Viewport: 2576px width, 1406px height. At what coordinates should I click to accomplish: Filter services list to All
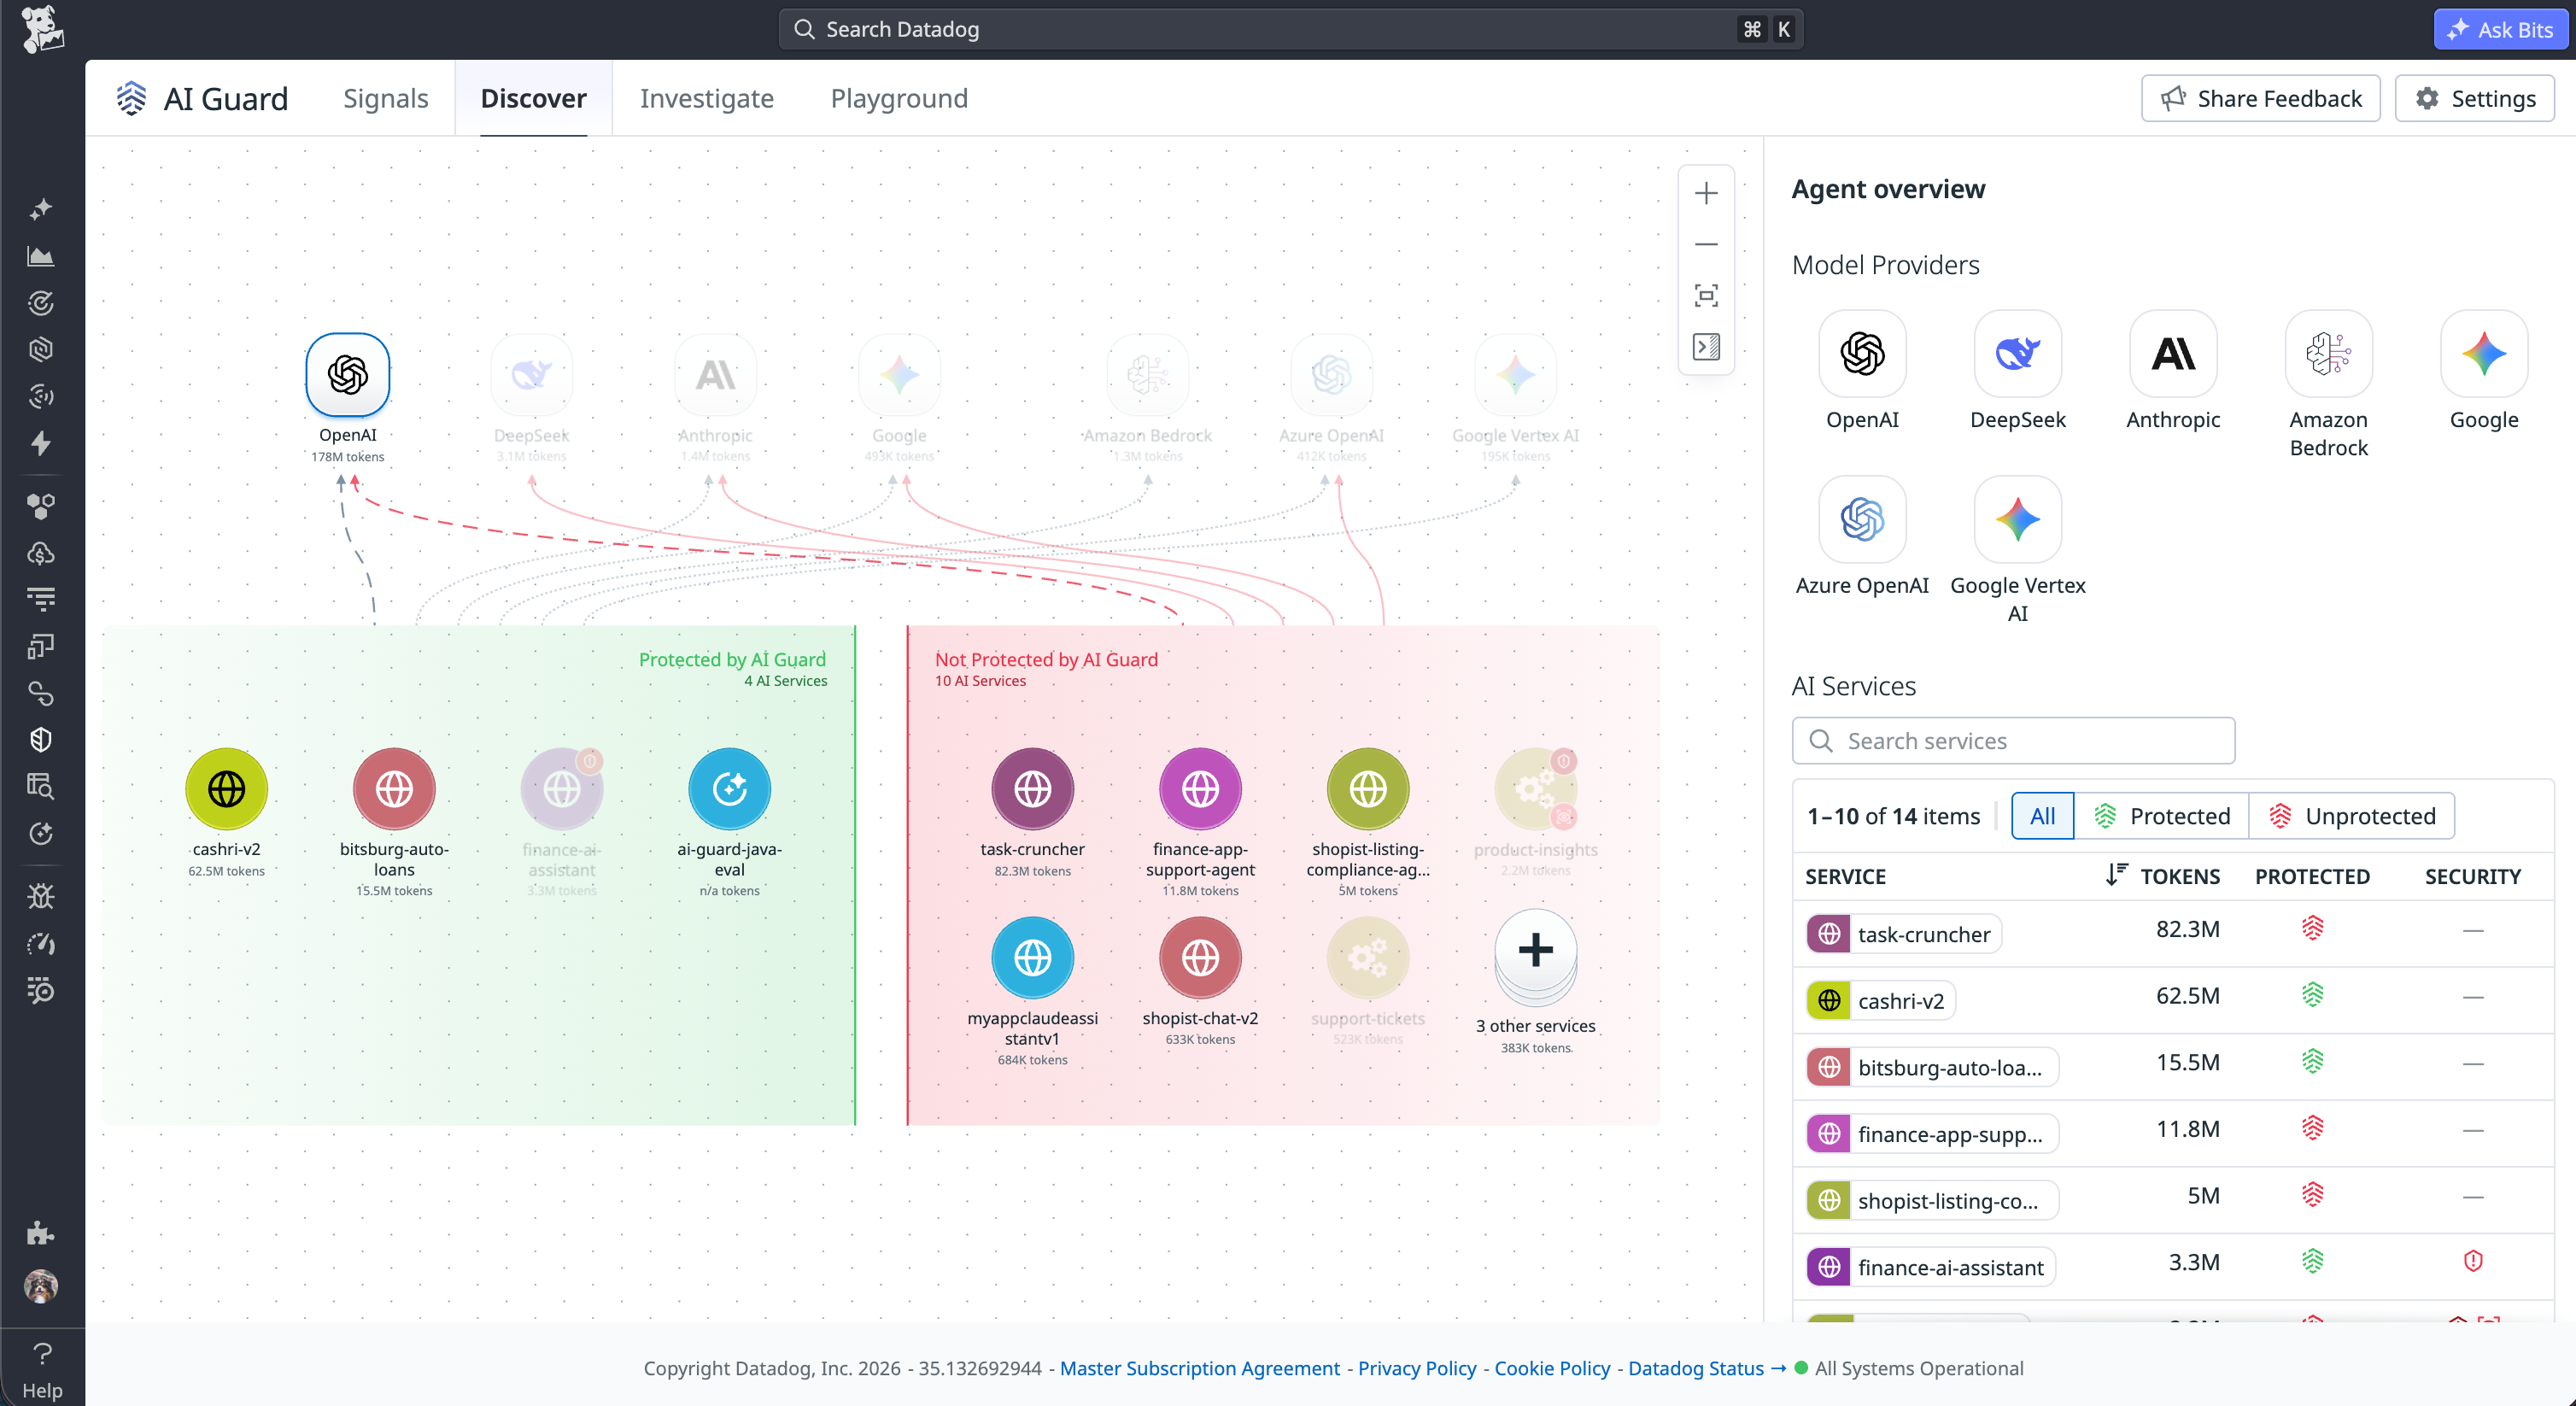(2042, 816)
